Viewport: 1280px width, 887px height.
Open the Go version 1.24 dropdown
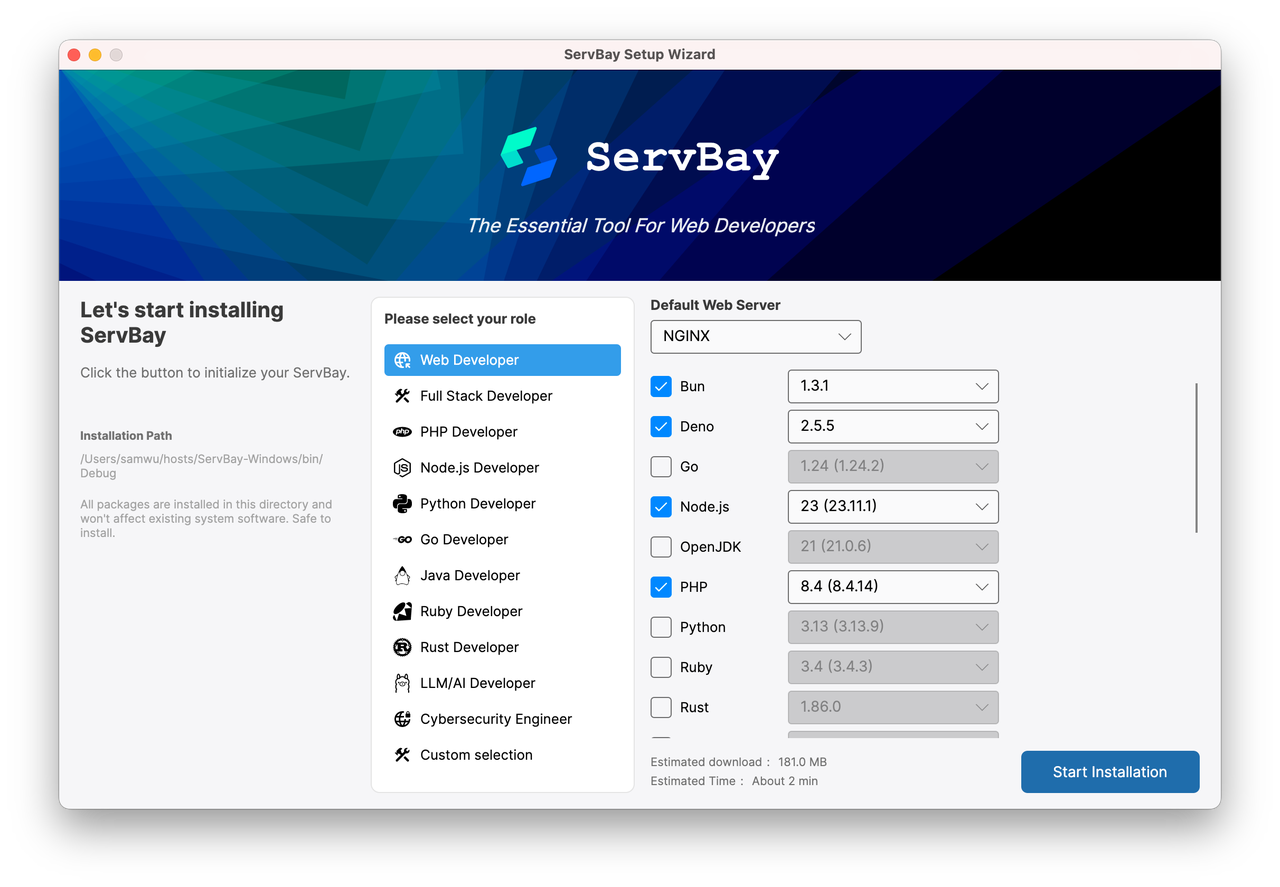893,466
